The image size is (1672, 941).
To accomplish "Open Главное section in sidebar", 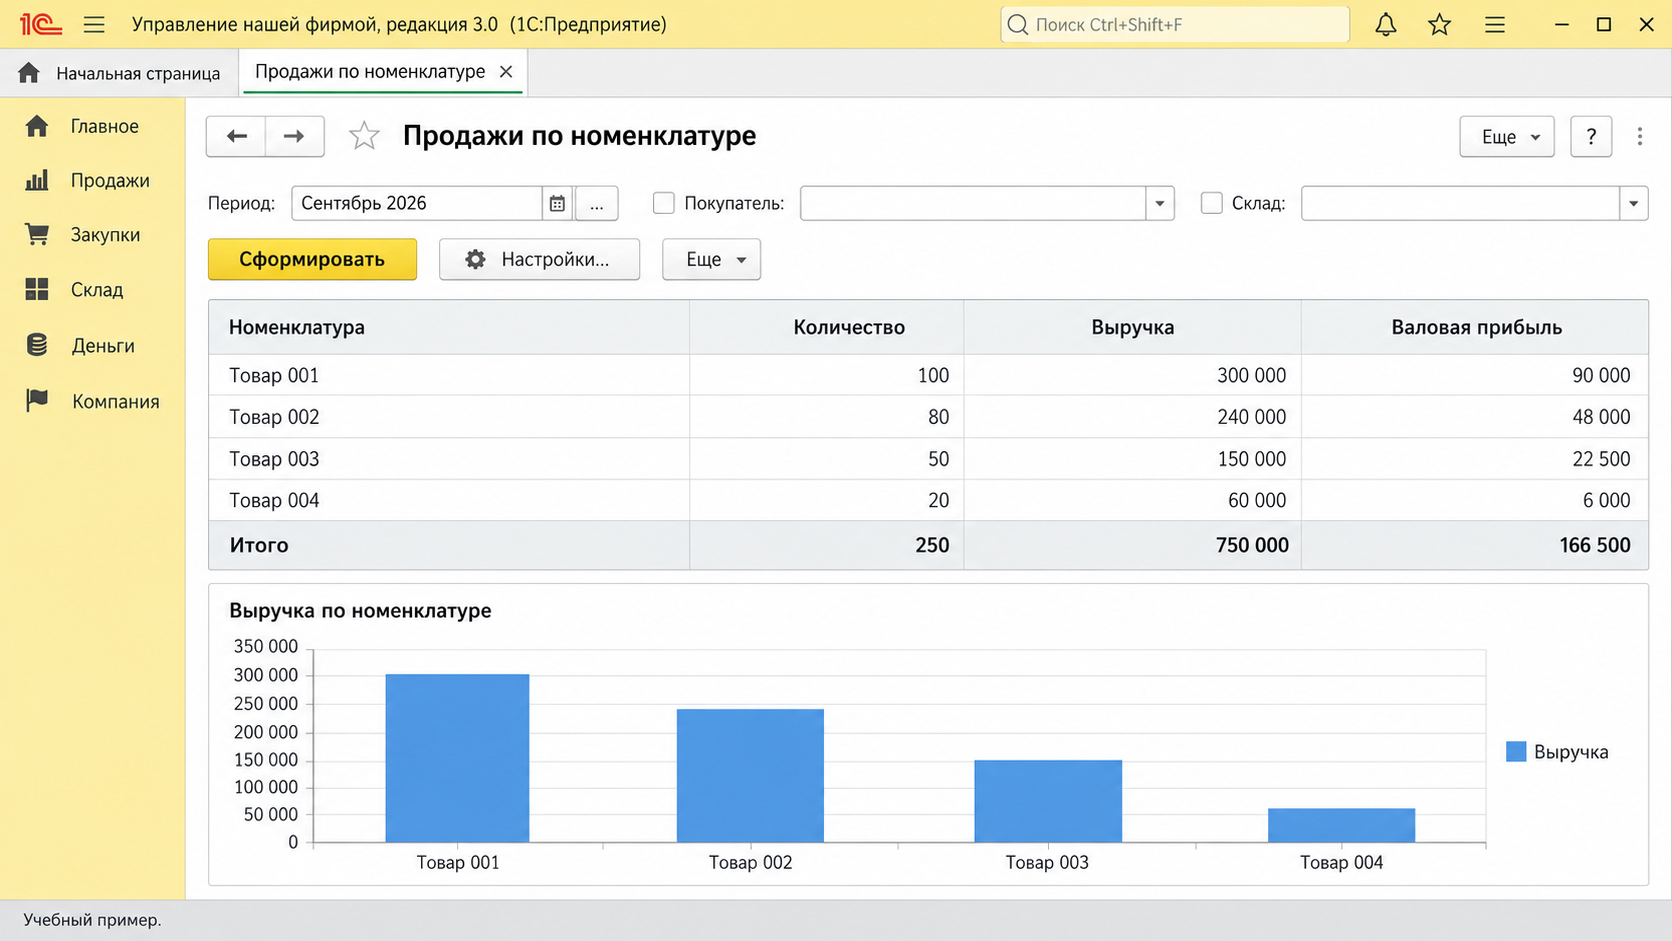I will click(92, 126).
